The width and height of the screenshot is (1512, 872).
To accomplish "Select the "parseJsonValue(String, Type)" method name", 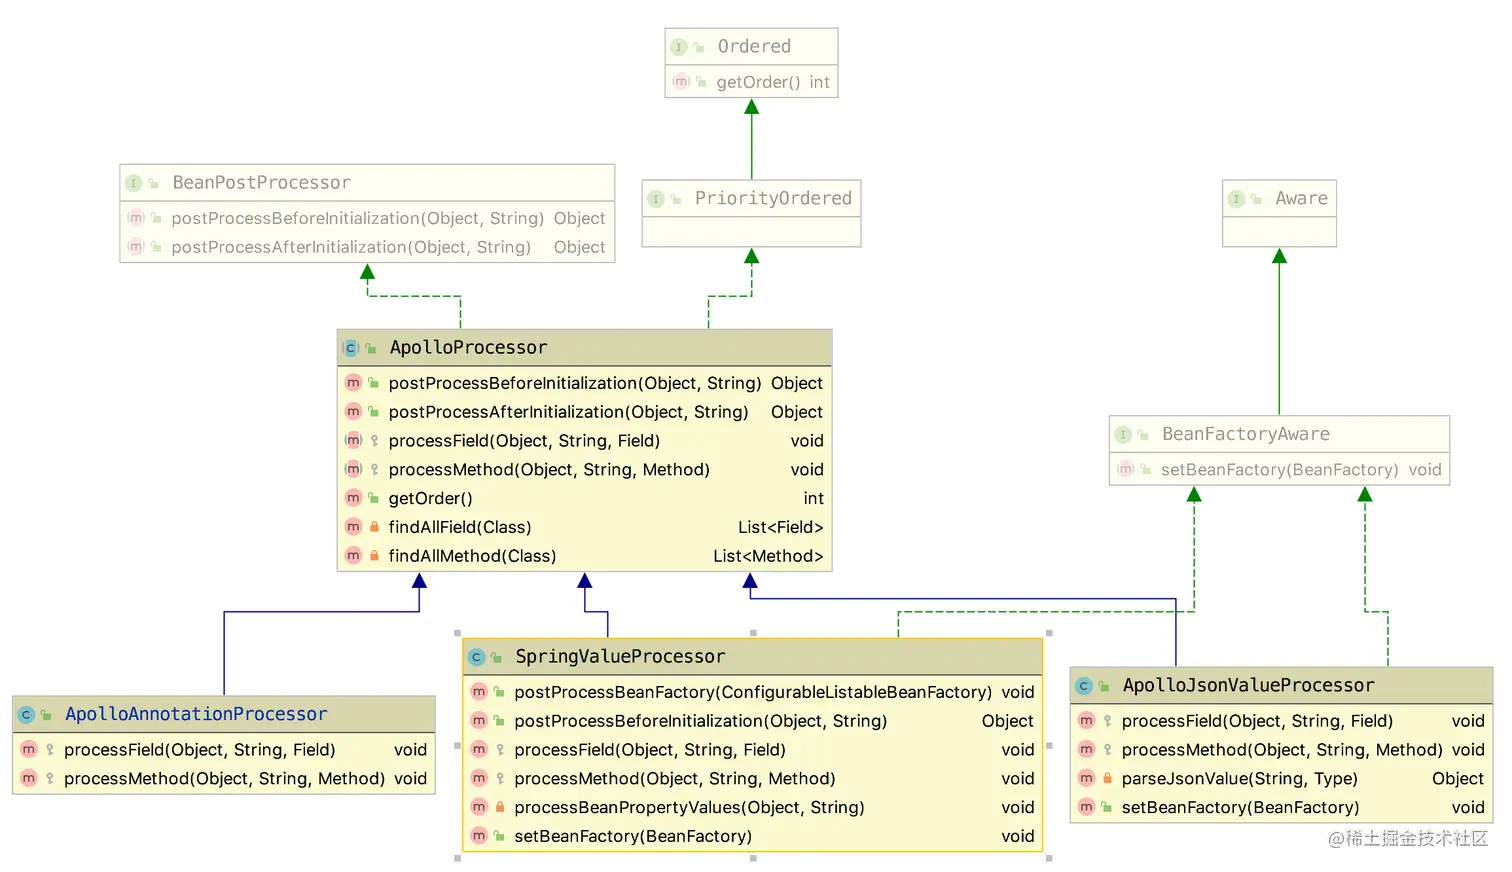I will 1239,778.
